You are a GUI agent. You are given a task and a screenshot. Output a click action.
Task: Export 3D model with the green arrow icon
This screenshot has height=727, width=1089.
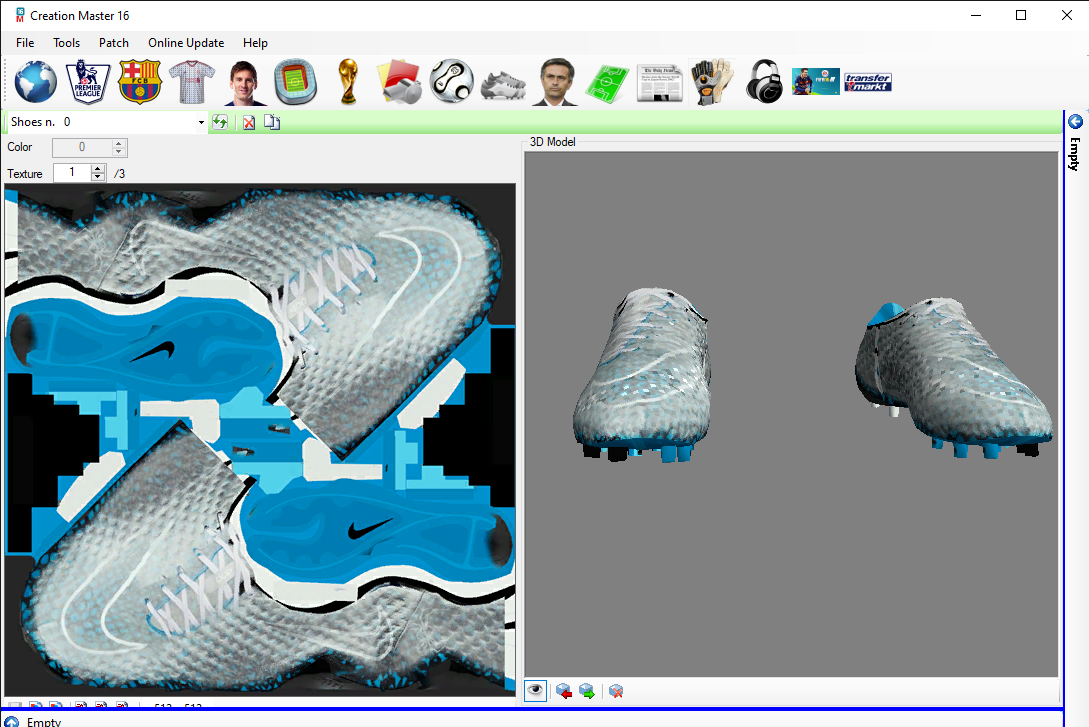click(x=587, y=692)
